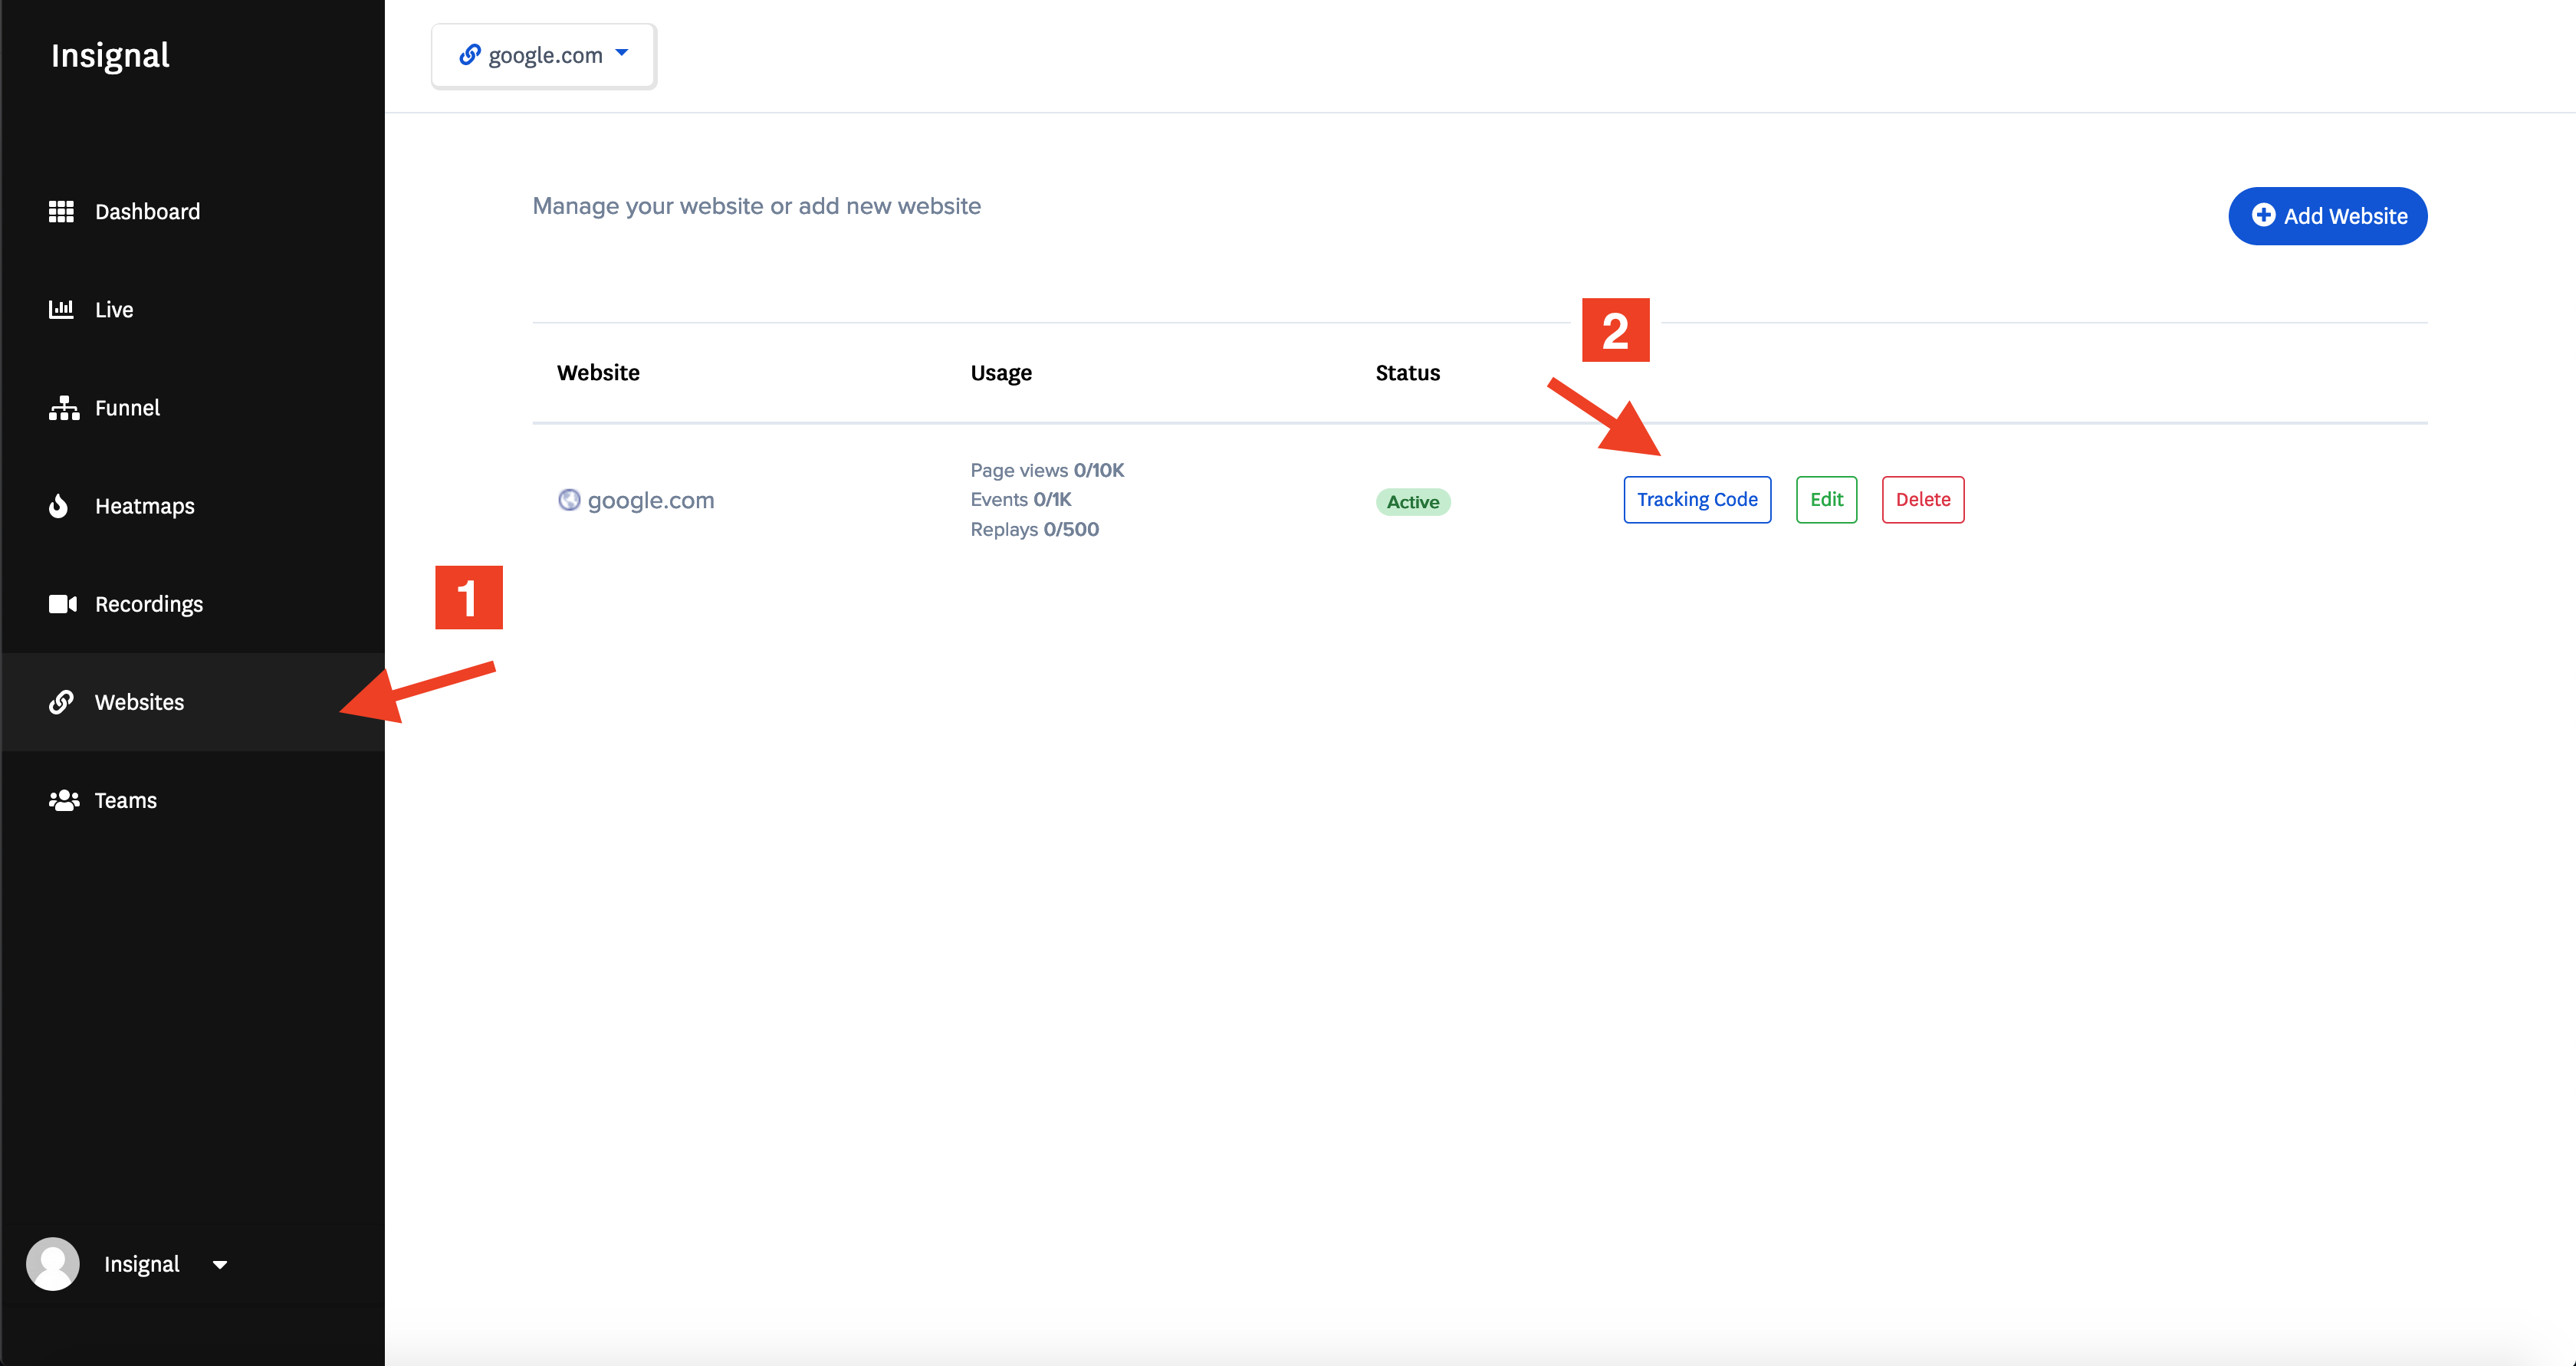Click the Funnel sitemap icon
2576x1366 pixels.
[63, 408]
